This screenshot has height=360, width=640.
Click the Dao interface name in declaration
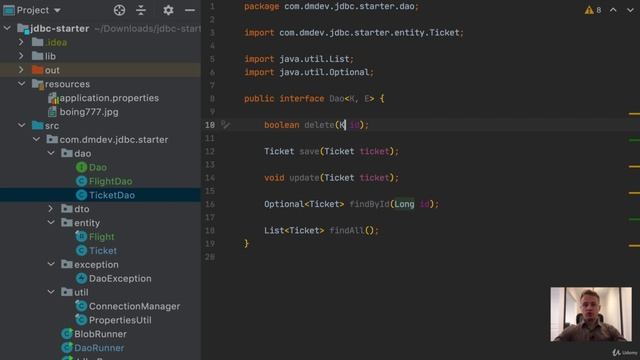click(x=337, y=99)
